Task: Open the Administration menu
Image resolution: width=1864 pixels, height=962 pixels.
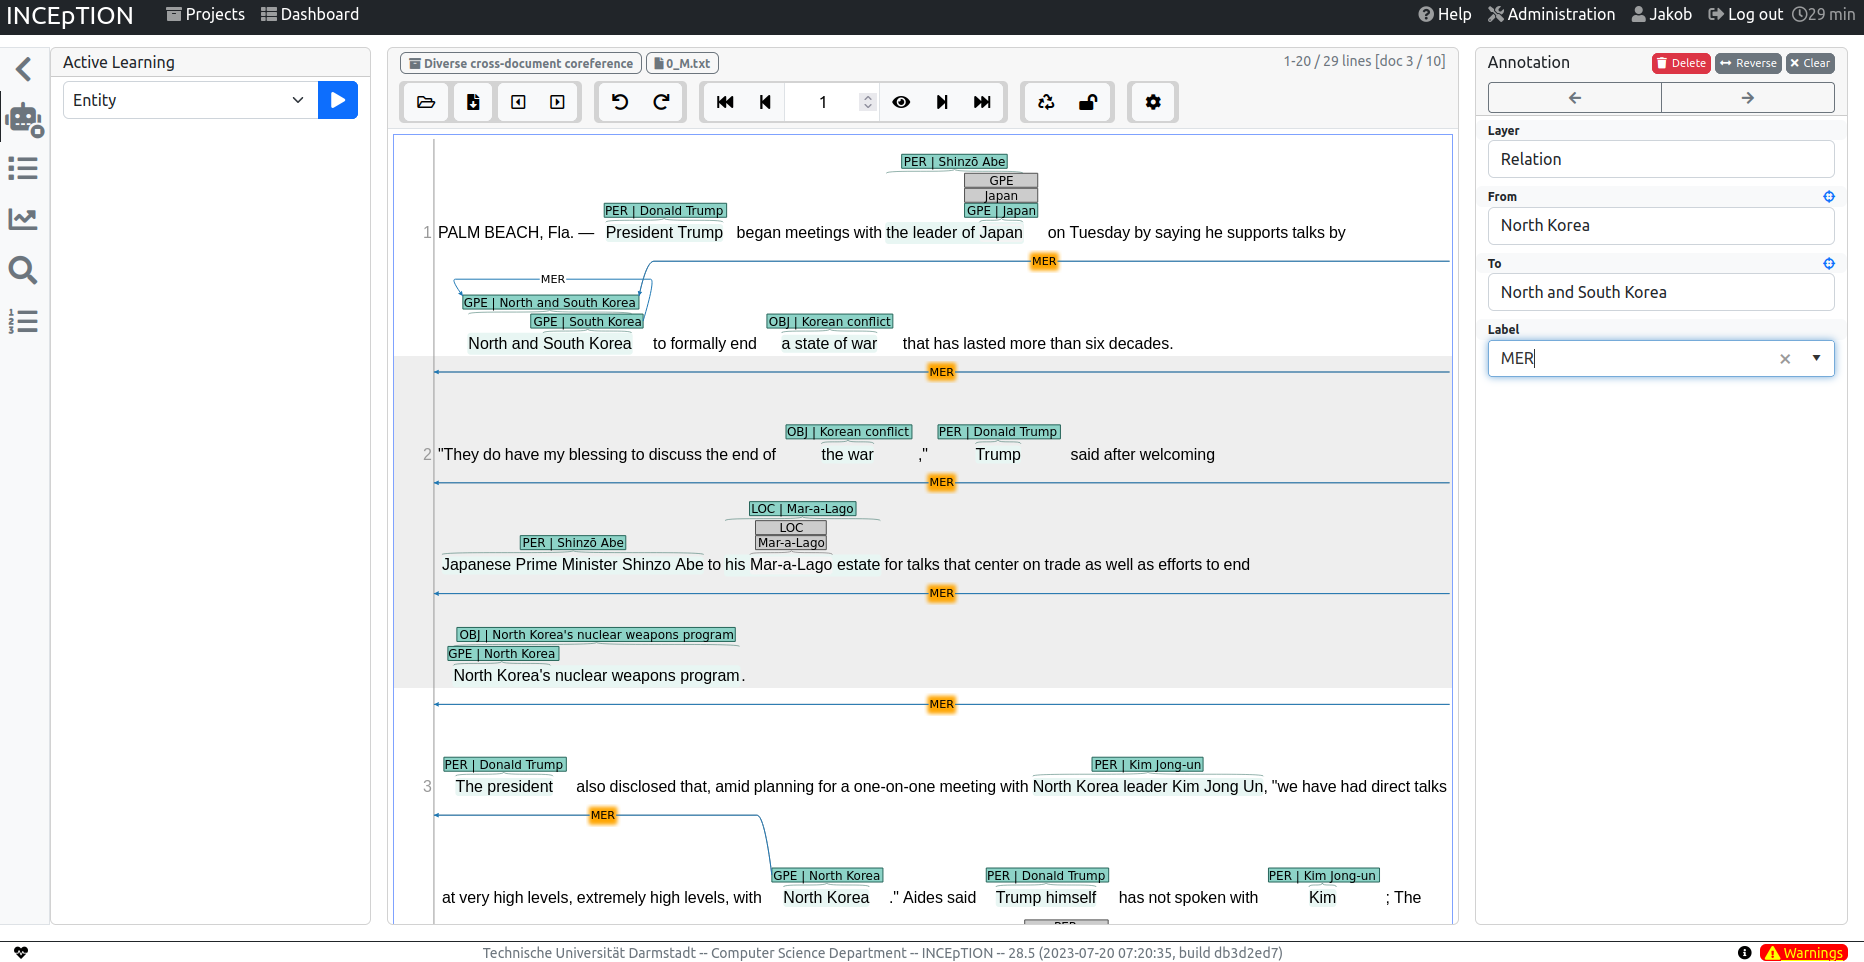Action: 1551,14
